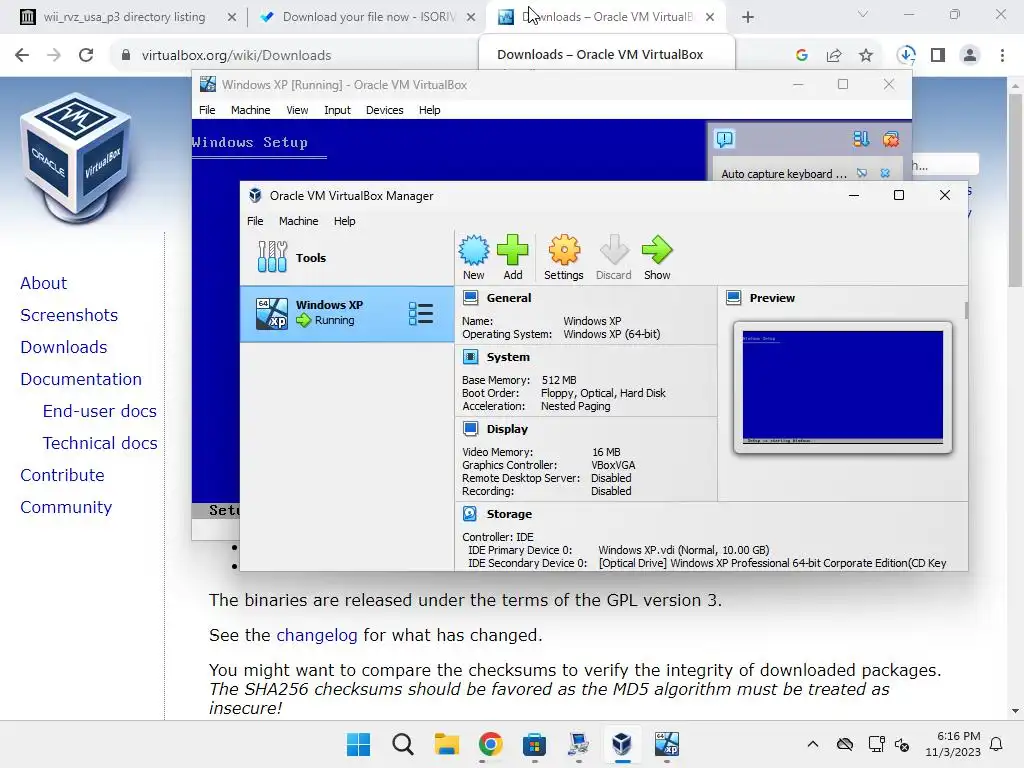This screenshot has width=1024, height=768.
Task: Click the Share page icon
Action: [834, 56]
